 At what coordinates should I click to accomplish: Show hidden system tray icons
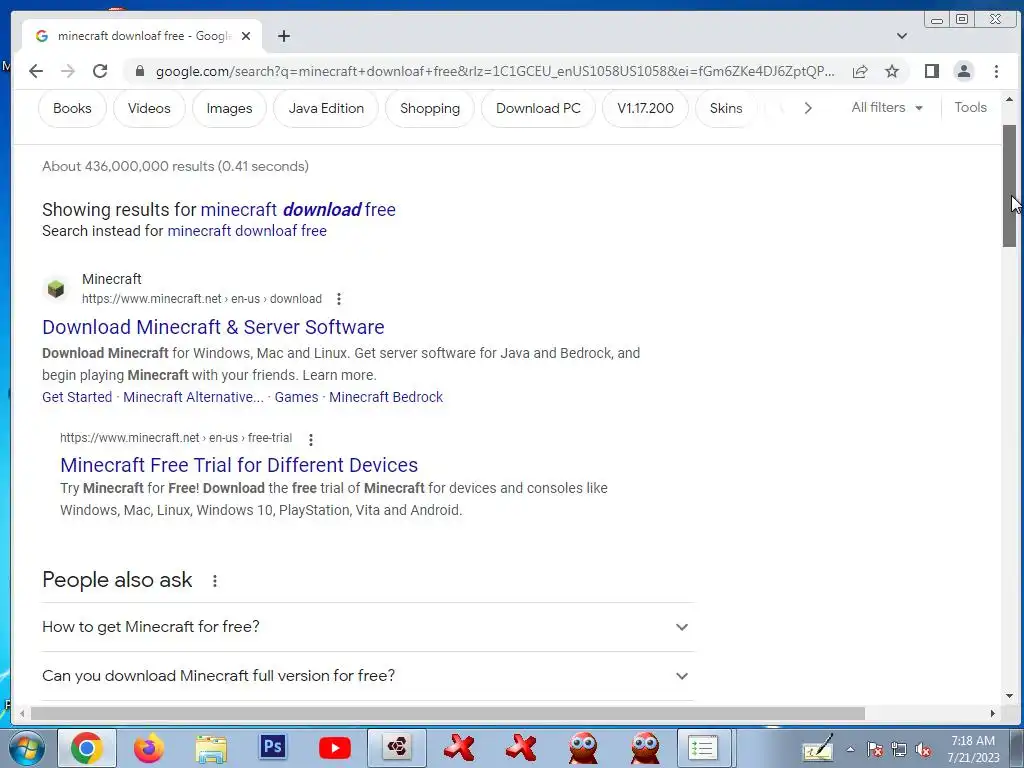[x=850, y=750]
